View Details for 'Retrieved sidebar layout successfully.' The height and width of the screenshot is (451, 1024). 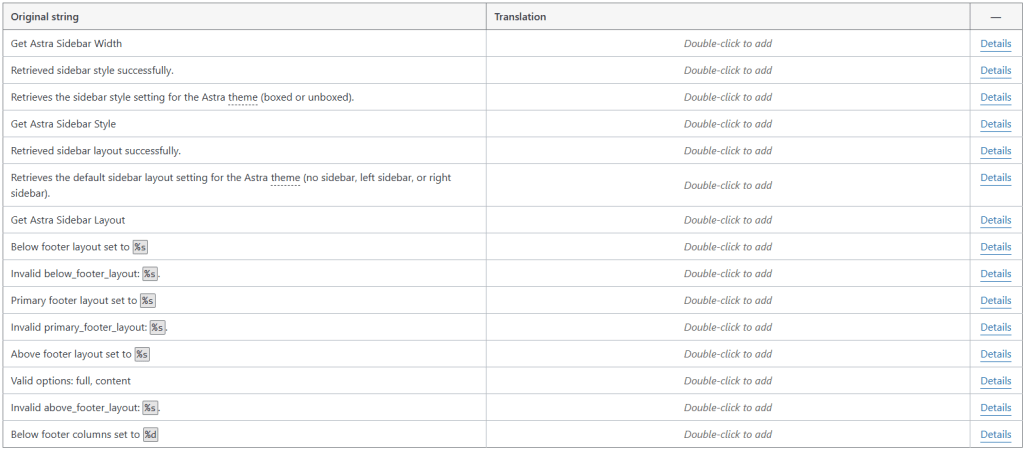pos(995,151)
